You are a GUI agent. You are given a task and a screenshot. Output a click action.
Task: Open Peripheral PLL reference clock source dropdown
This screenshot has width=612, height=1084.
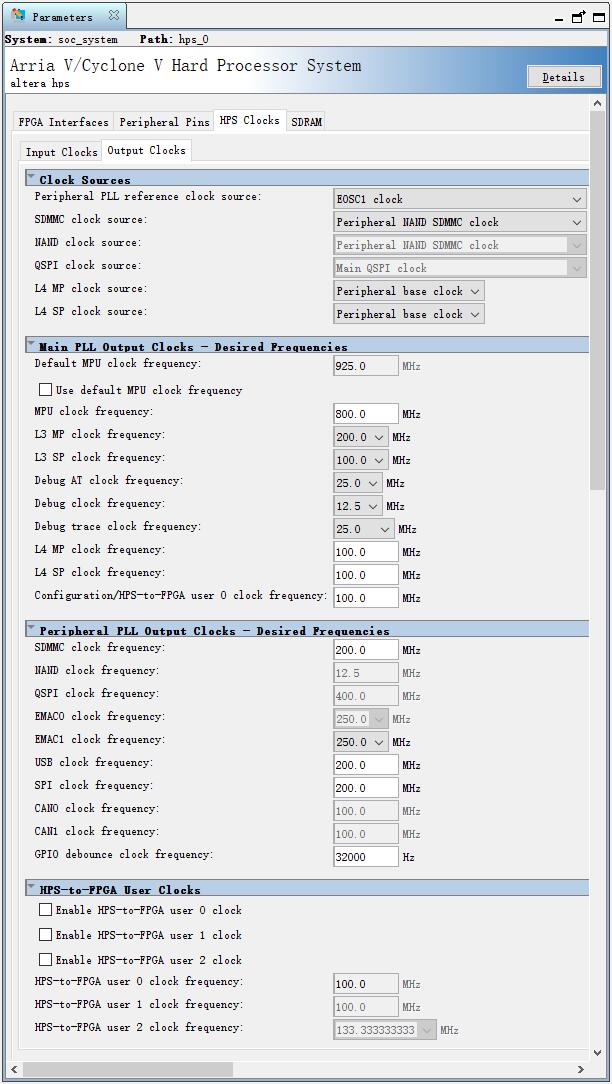pyautogui.click(x=460, y=199)
